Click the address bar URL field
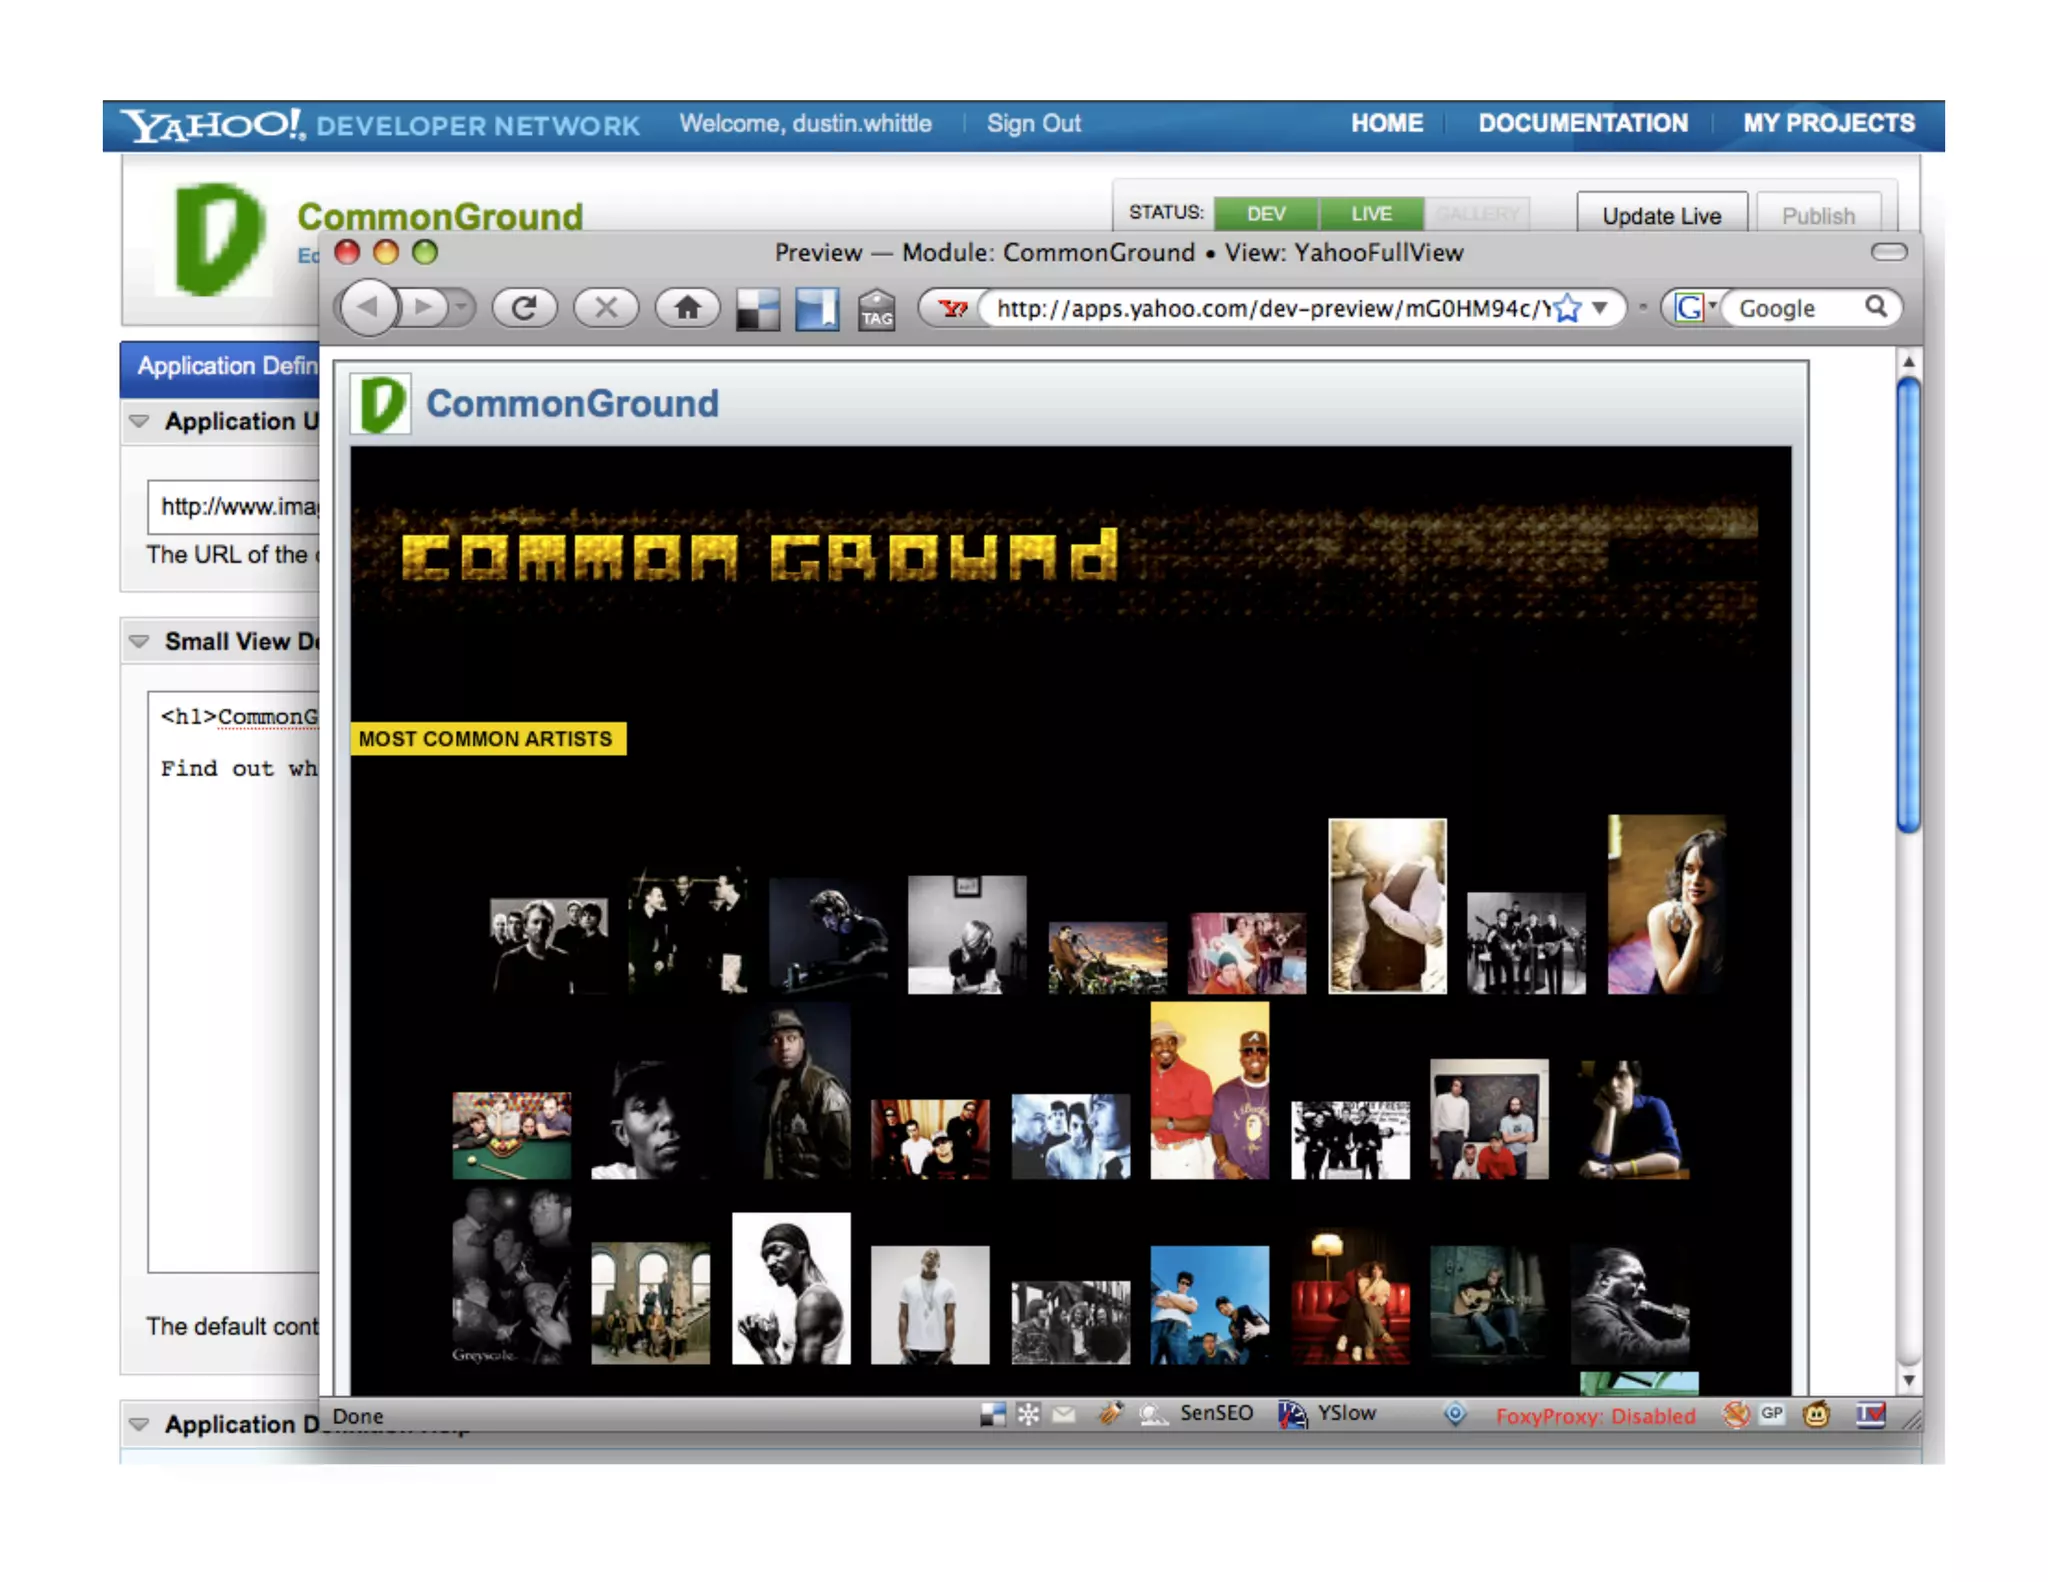This screenshot has height=1582, width=2048. tap(1272, 308)
